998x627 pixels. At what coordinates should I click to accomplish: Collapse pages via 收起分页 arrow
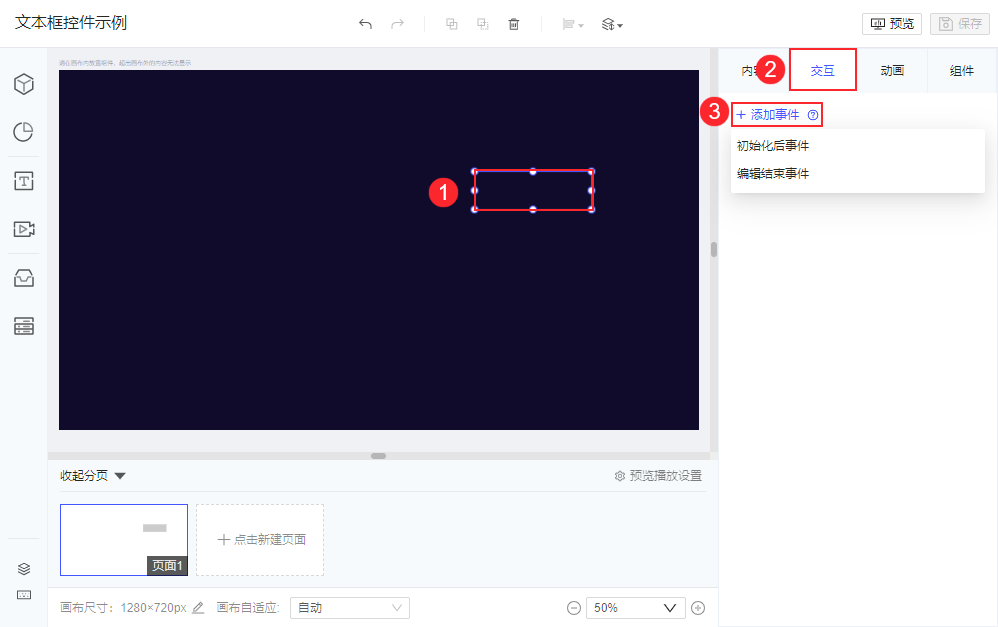coord(120,476)
